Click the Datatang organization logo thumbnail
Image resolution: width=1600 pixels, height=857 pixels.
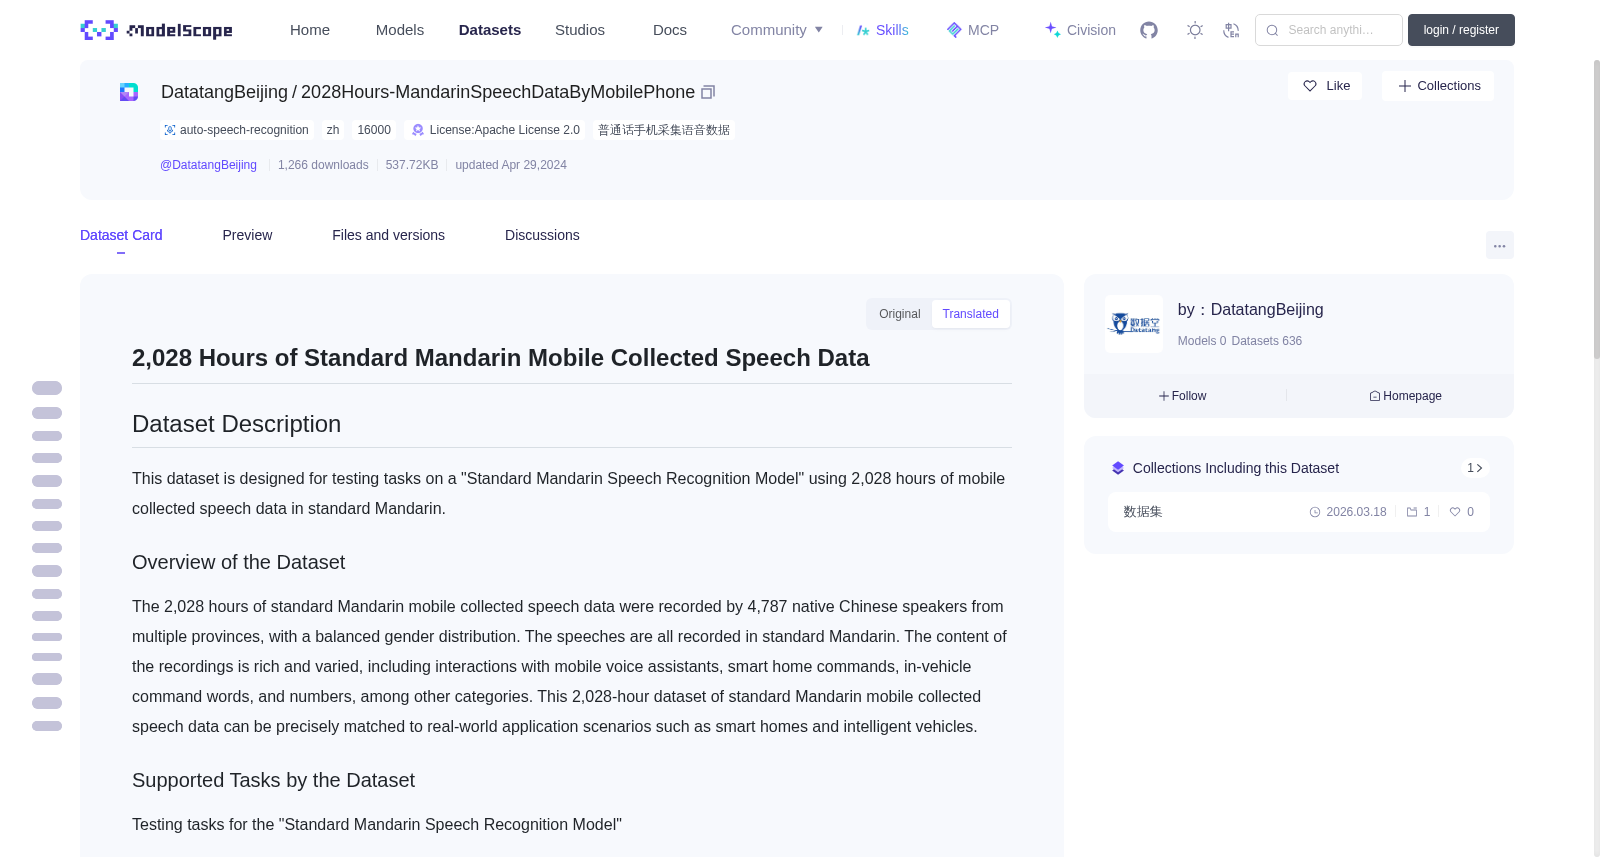tap(1134, 324)
